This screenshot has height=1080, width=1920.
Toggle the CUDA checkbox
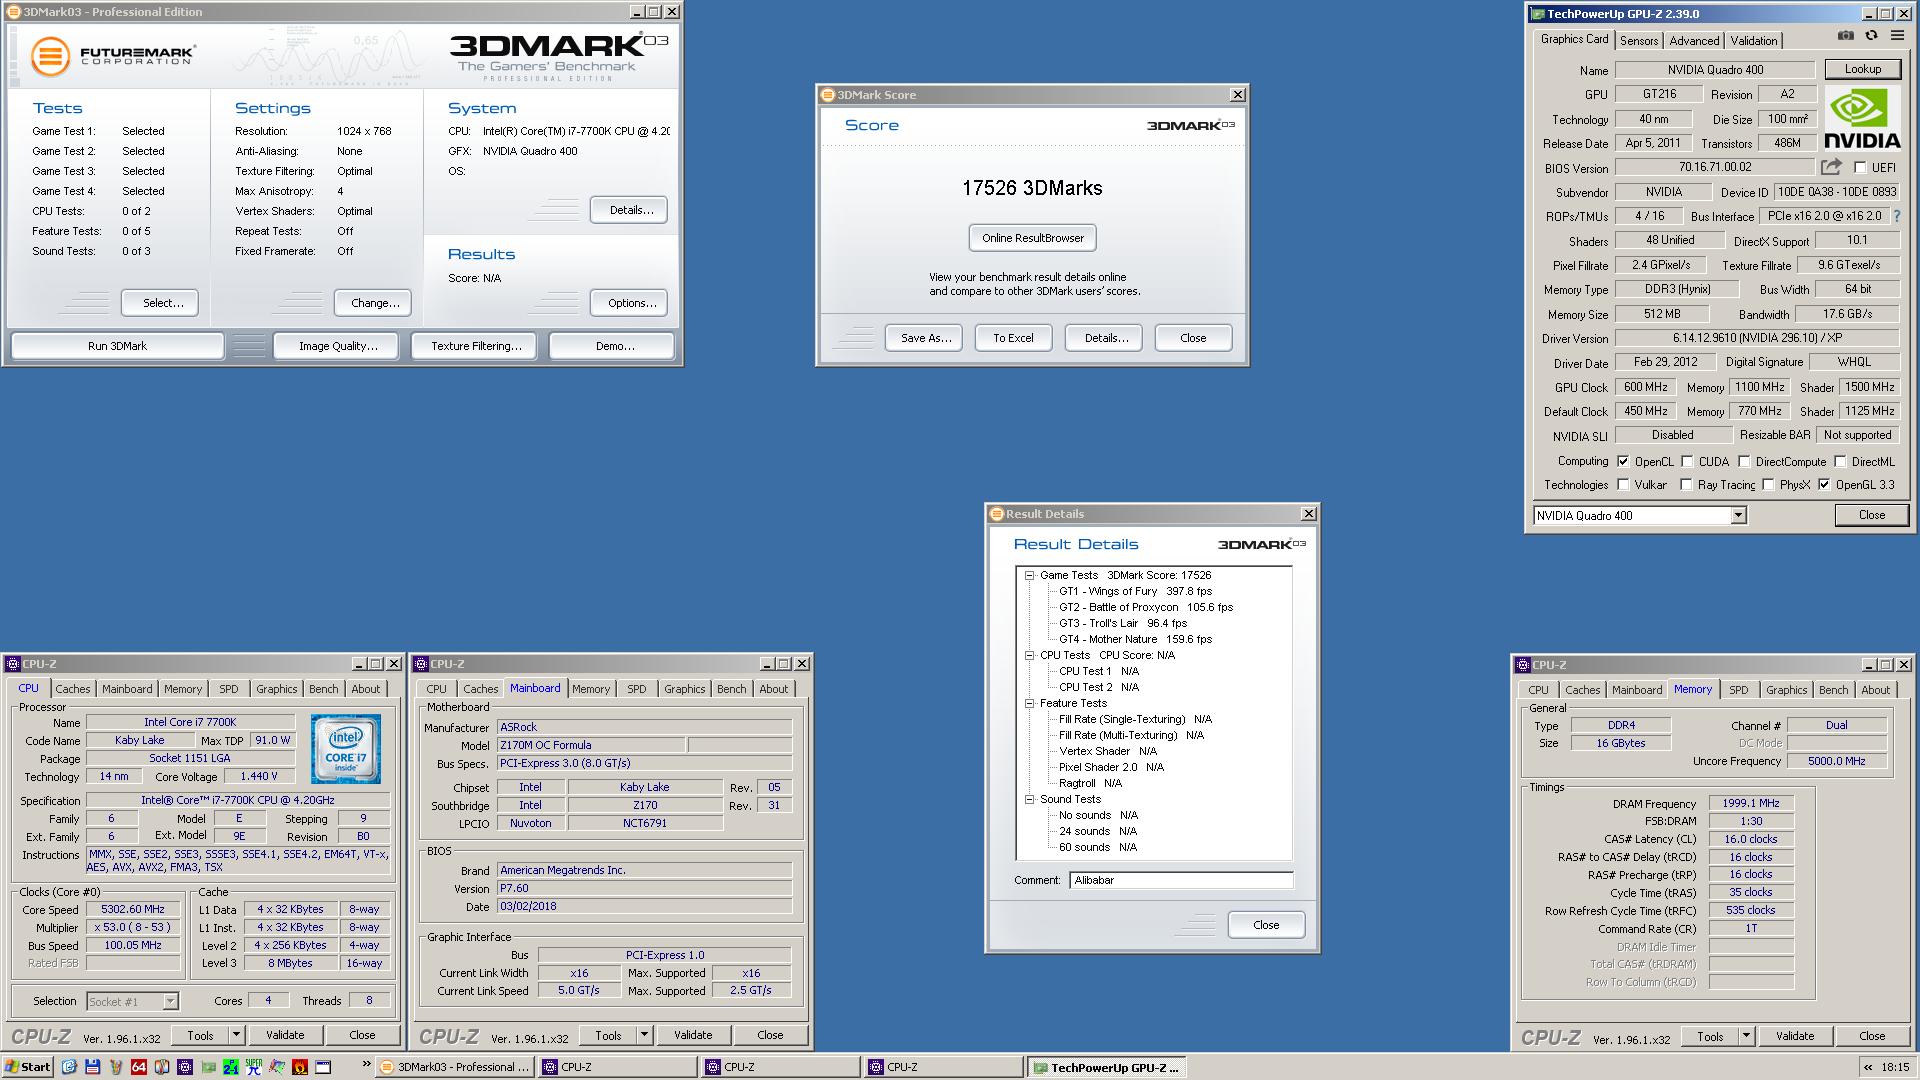(1687, 461)
